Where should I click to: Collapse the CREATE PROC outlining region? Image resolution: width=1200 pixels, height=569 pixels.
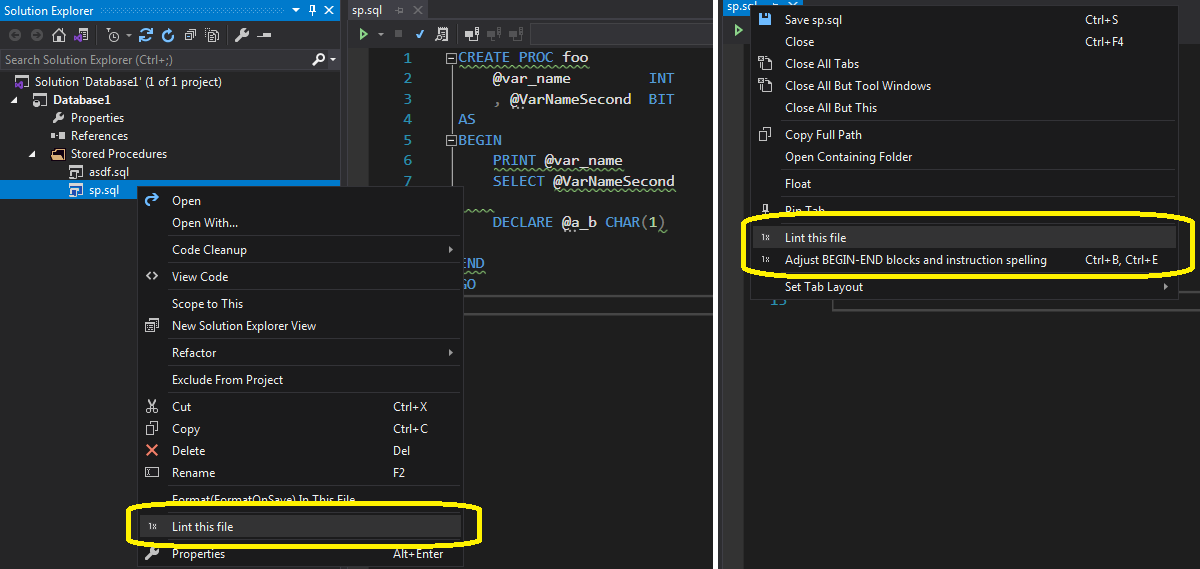click(452, 58)
